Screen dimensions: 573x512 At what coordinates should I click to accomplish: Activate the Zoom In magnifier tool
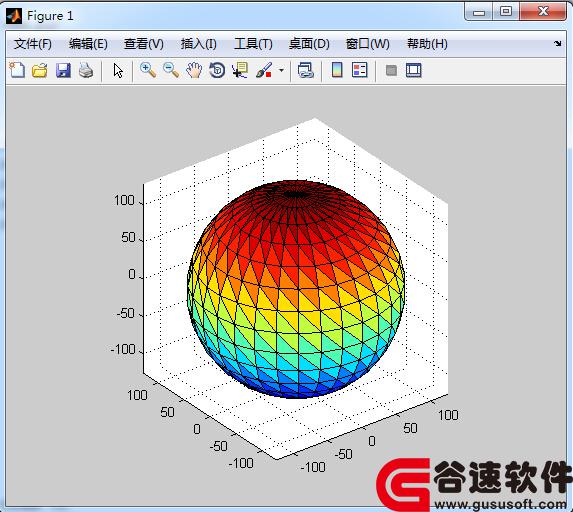click(148, 70)
